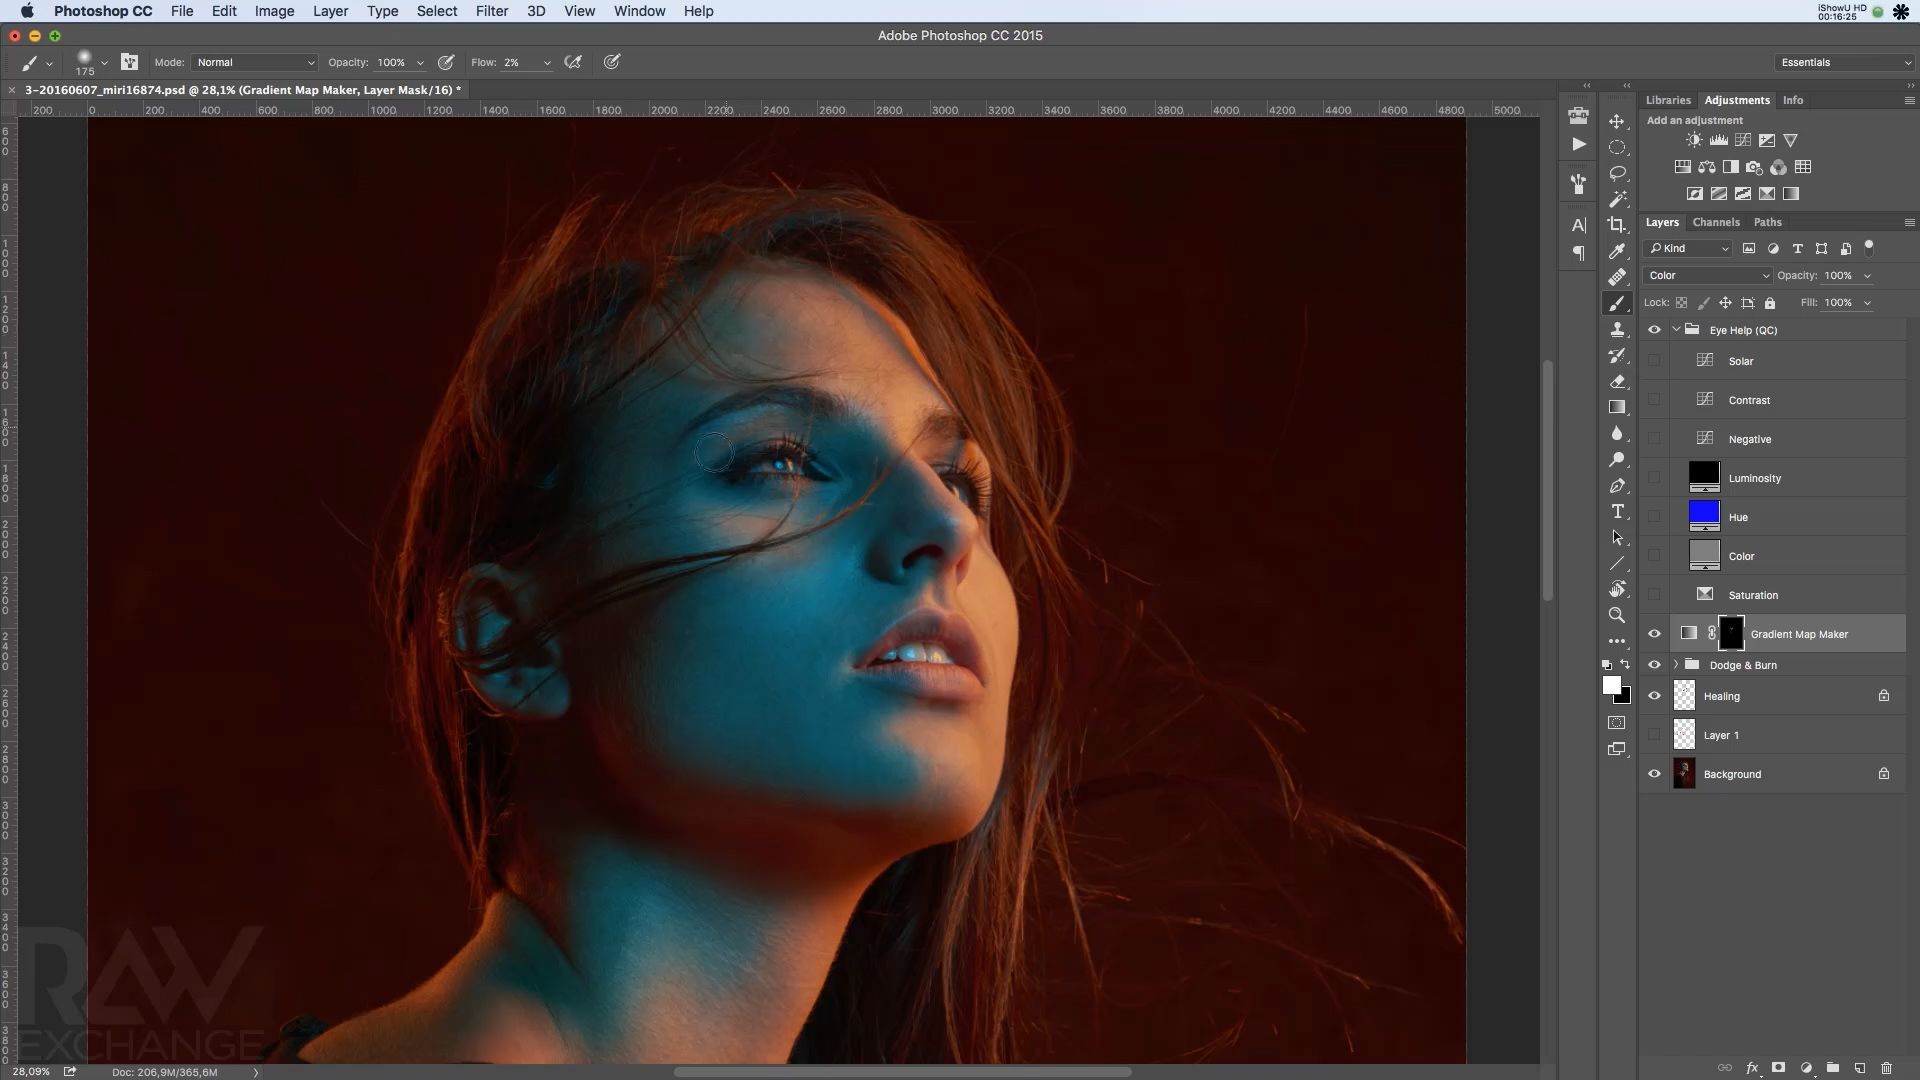Viewport: 1920px width, 1080px height.
Task: Open the Image menu
Action: (x=274, y=11)
